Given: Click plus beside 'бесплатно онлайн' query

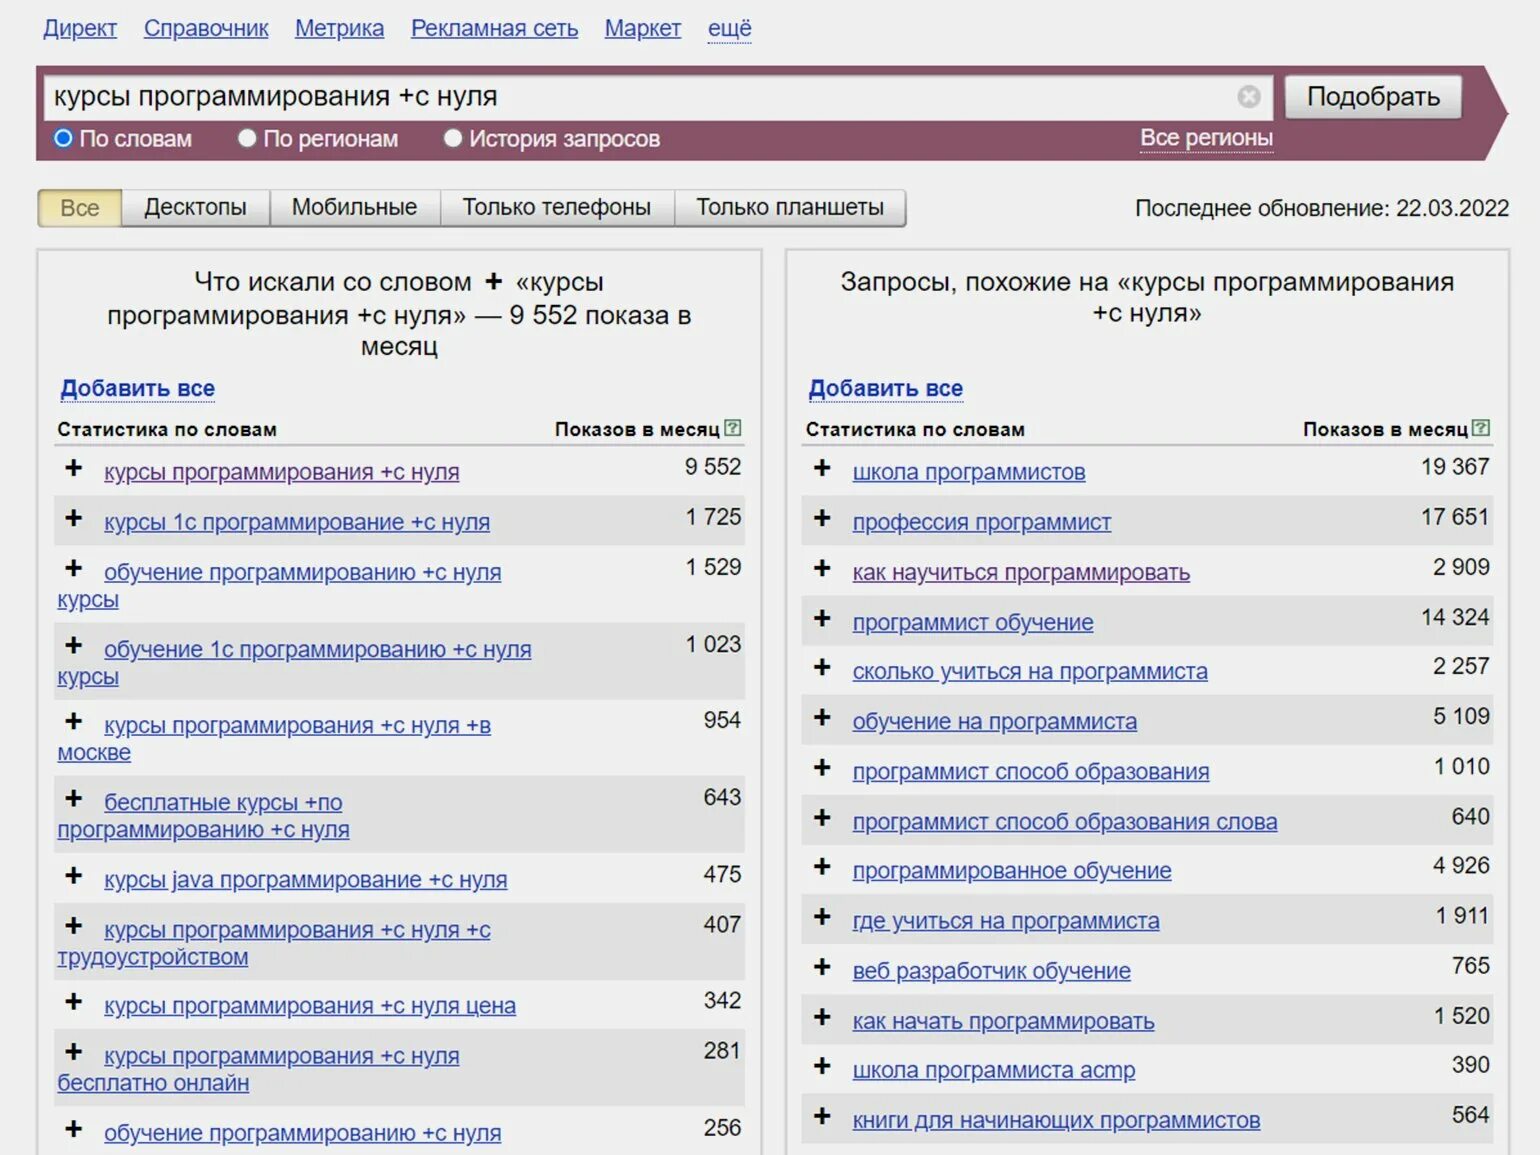Looking at the screenshot, I should [74, 1051].
